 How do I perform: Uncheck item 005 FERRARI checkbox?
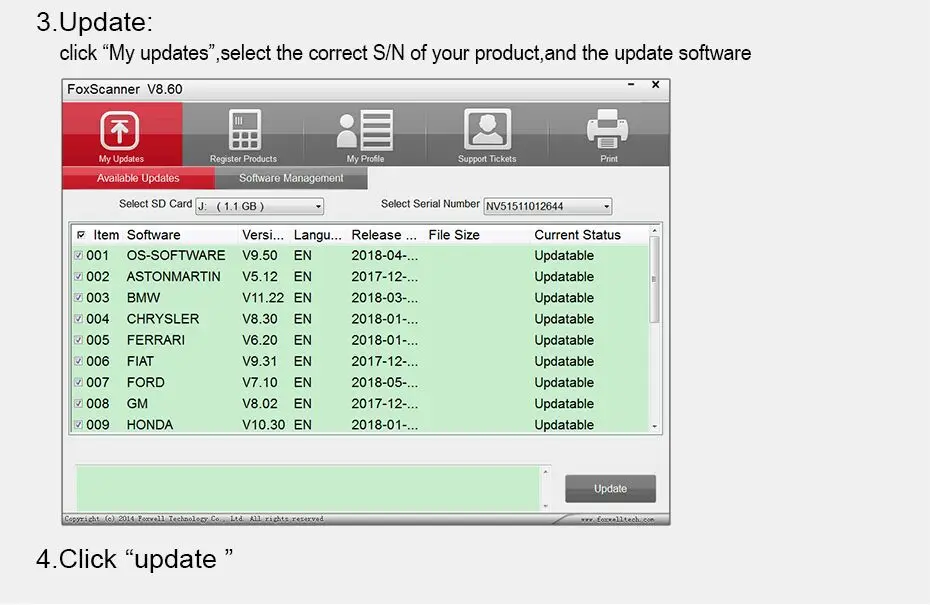(x=78, y=340)
